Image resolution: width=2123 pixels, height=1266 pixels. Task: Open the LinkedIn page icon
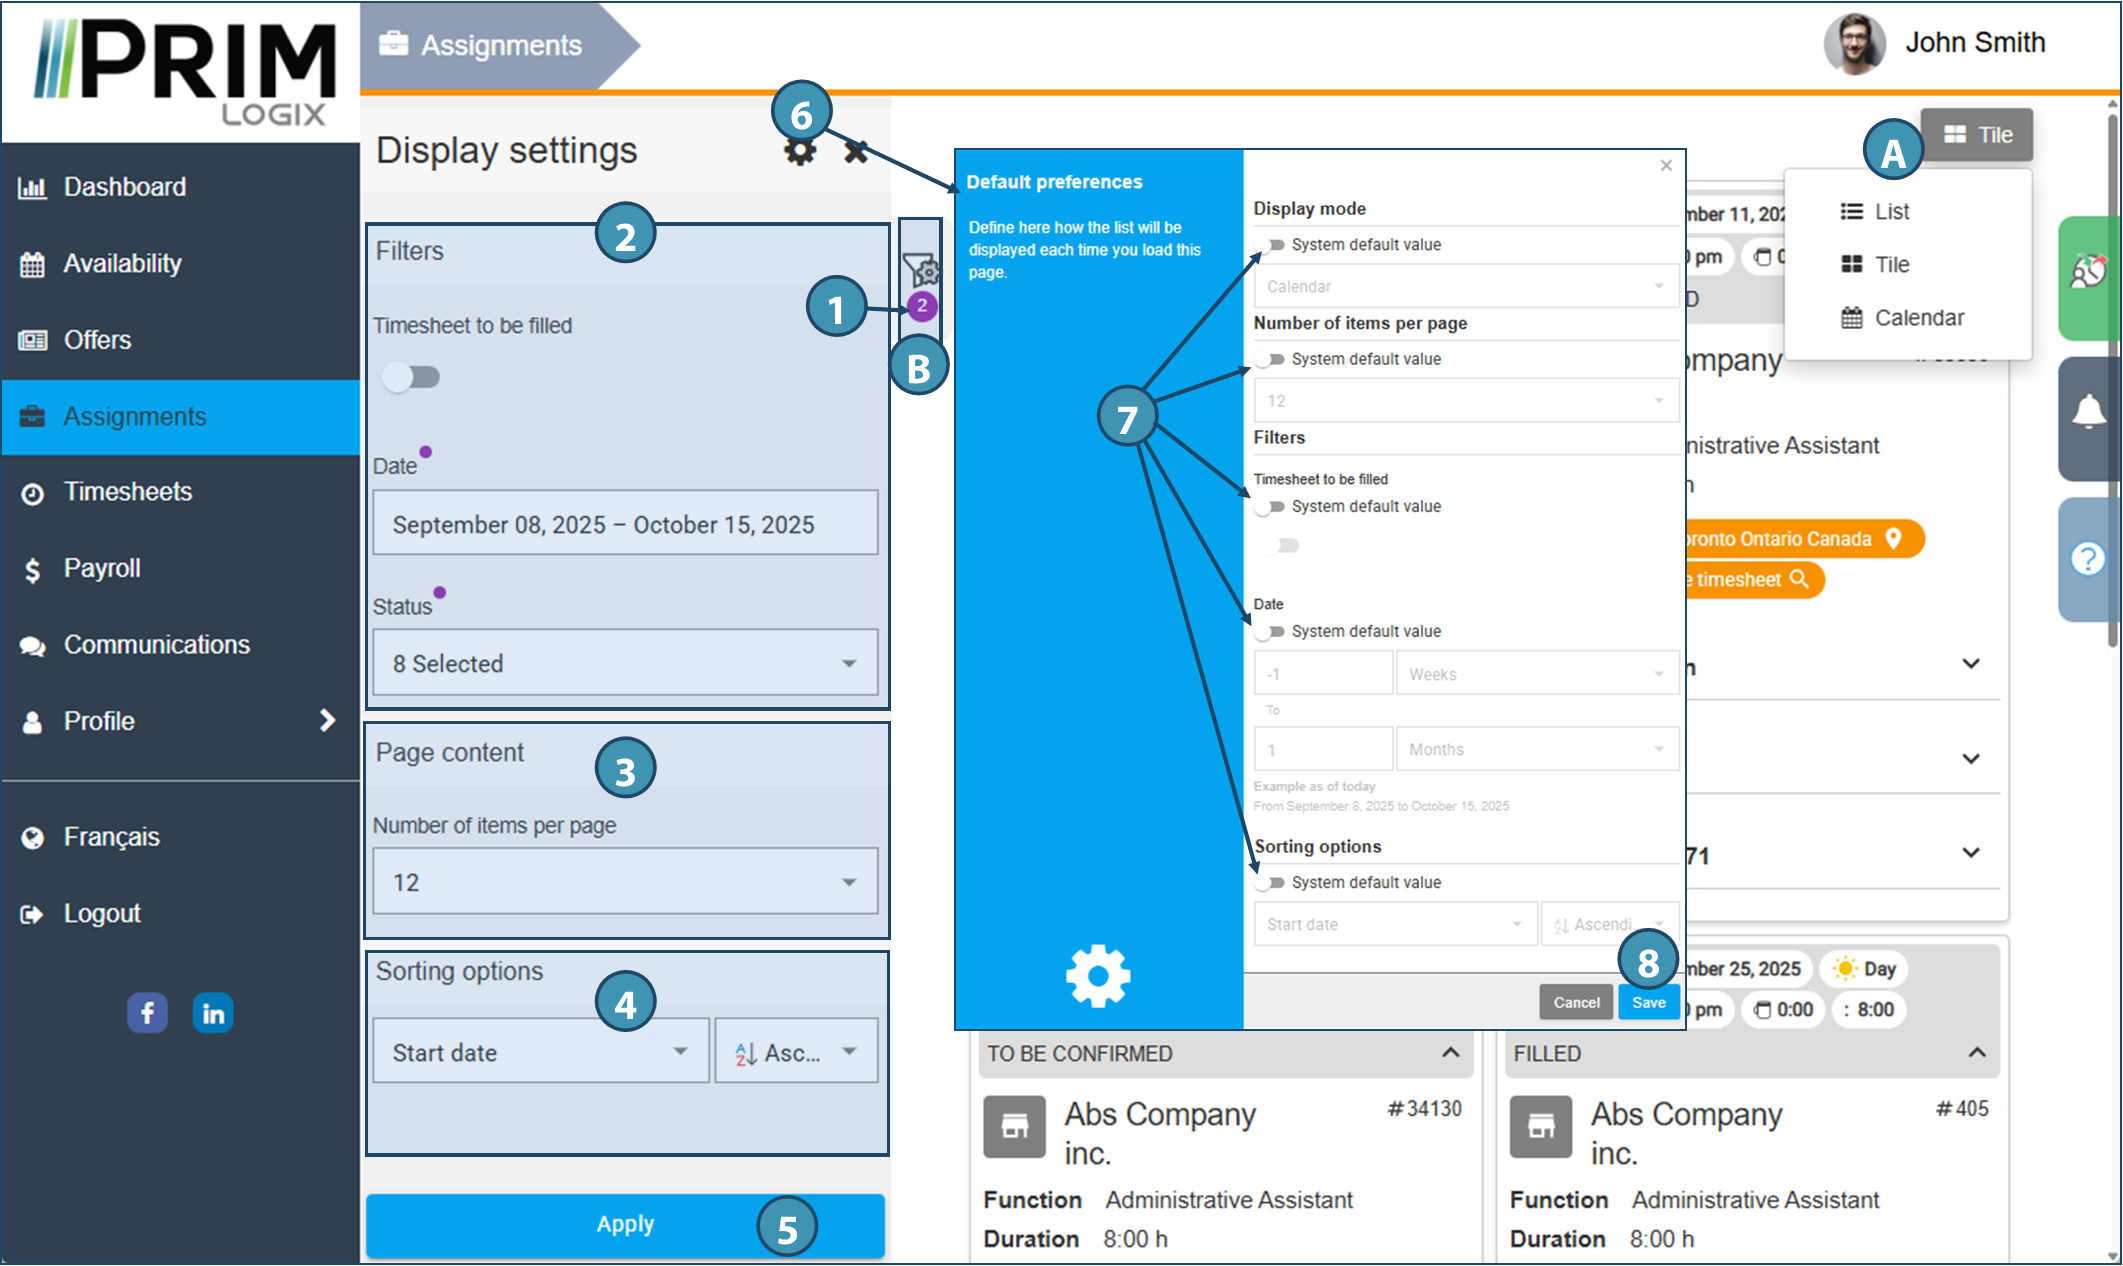(x=213, y=1013)
